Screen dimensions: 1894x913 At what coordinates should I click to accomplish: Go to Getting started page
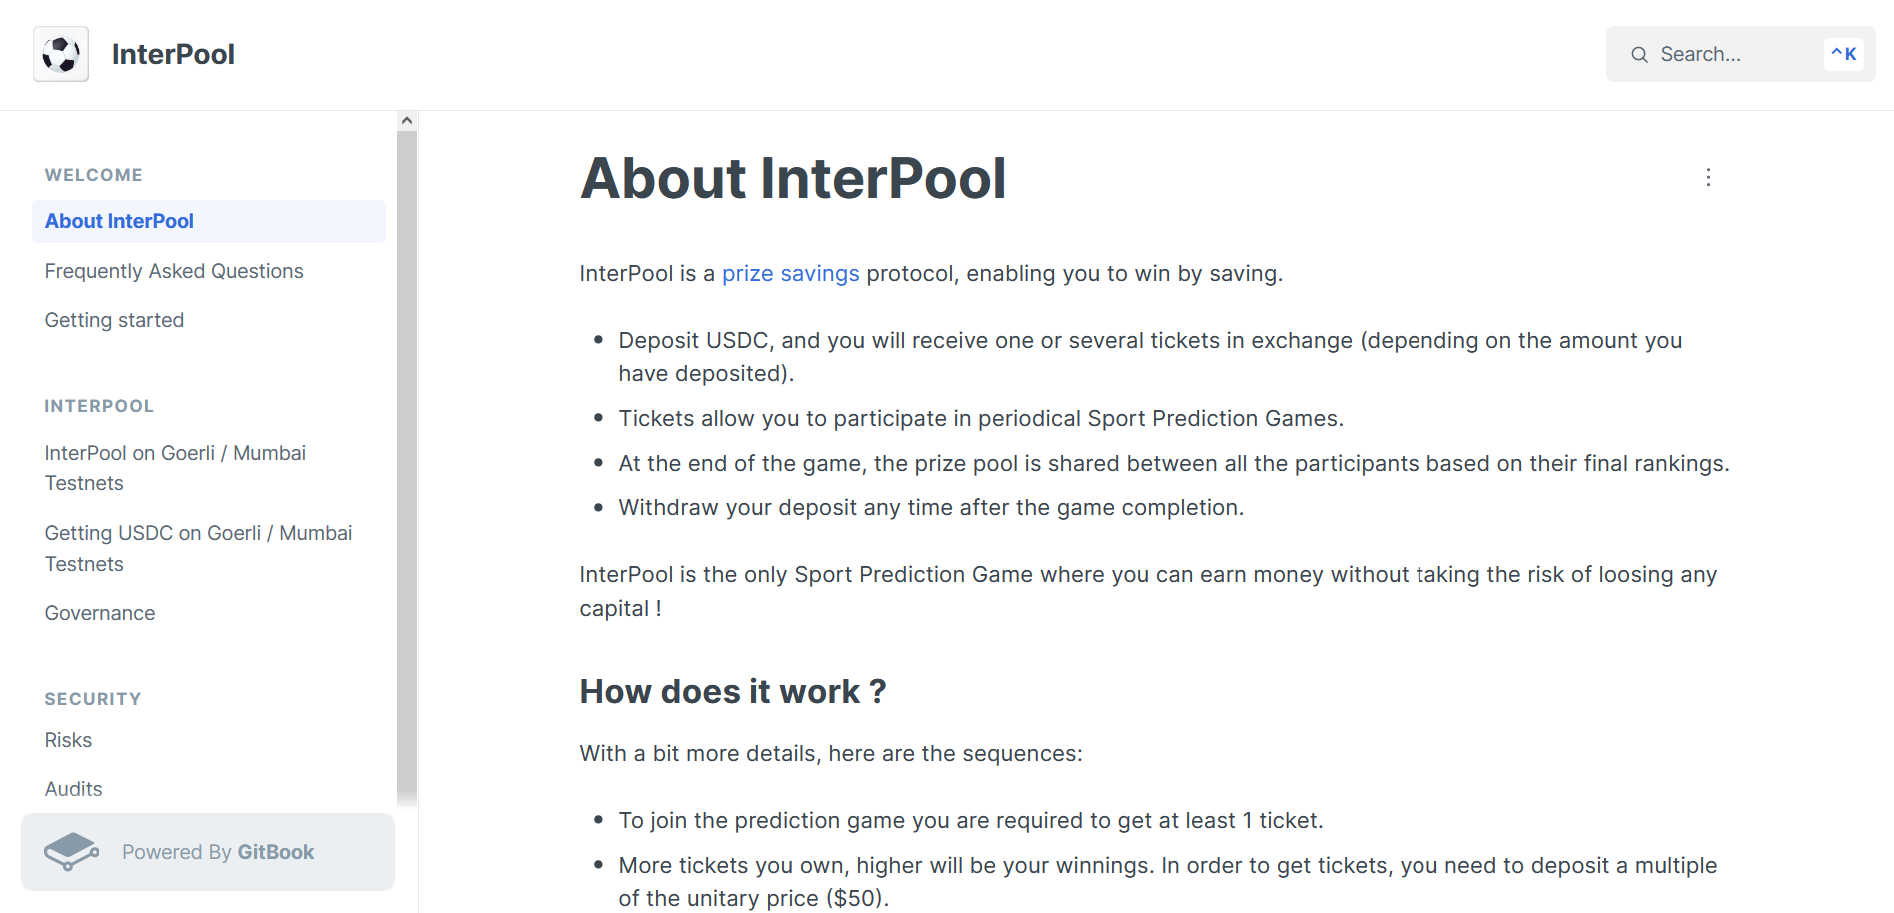(x=114, y=320)
